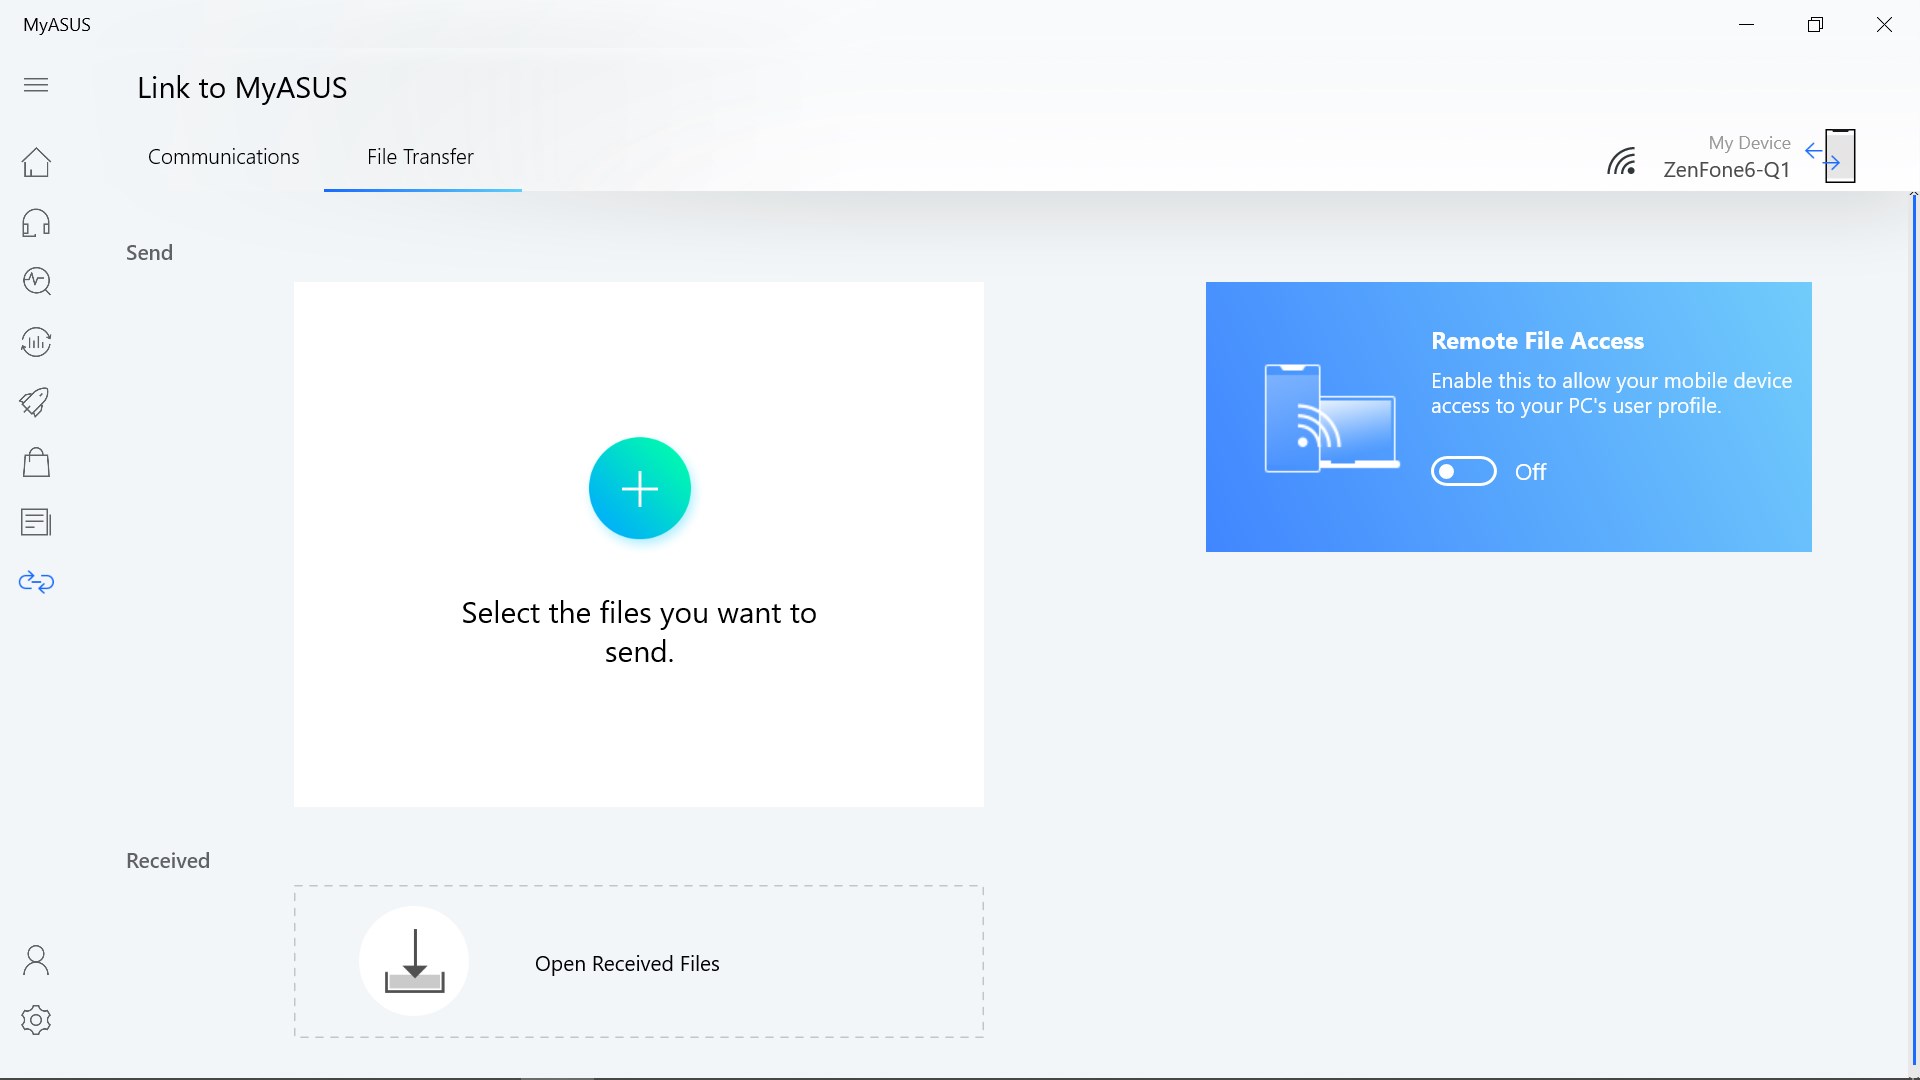The image size is (1920, 1080).
Task: Open System Diagnosis icon in sidebar
Action: [36, 282]
